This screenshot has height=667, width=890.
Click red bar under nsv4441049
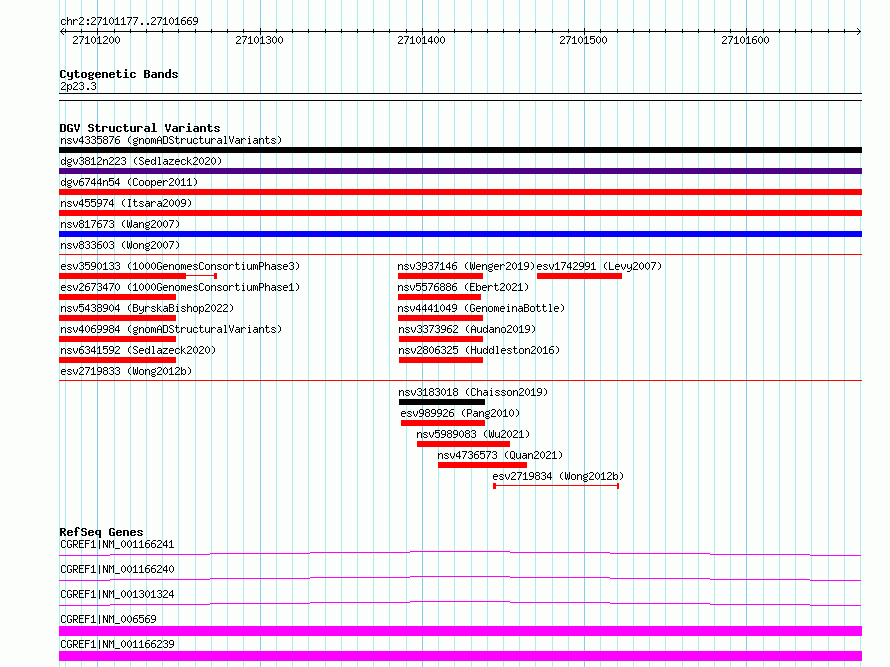pos(440,318)
